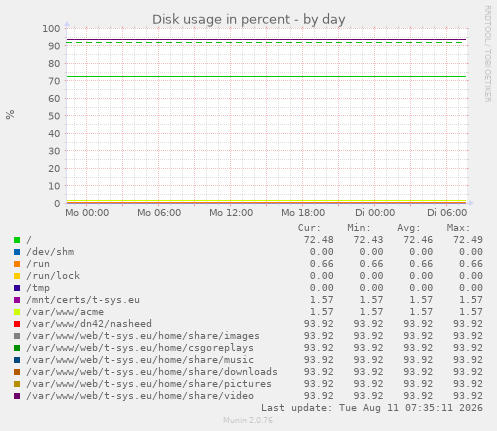Click the 'Last update: Tue Aug 11 07:35:11 2026' text
This screenshot has height=431, width=497.
click(372, 408)
